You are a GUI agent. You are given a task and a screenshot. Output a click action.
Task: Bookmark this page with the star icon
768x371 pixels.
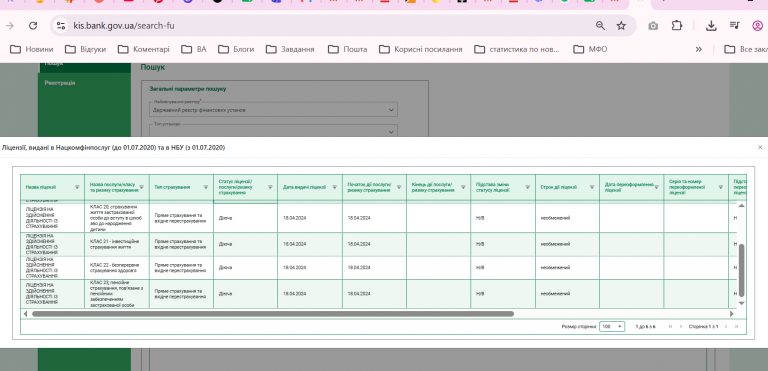(621, 25)
